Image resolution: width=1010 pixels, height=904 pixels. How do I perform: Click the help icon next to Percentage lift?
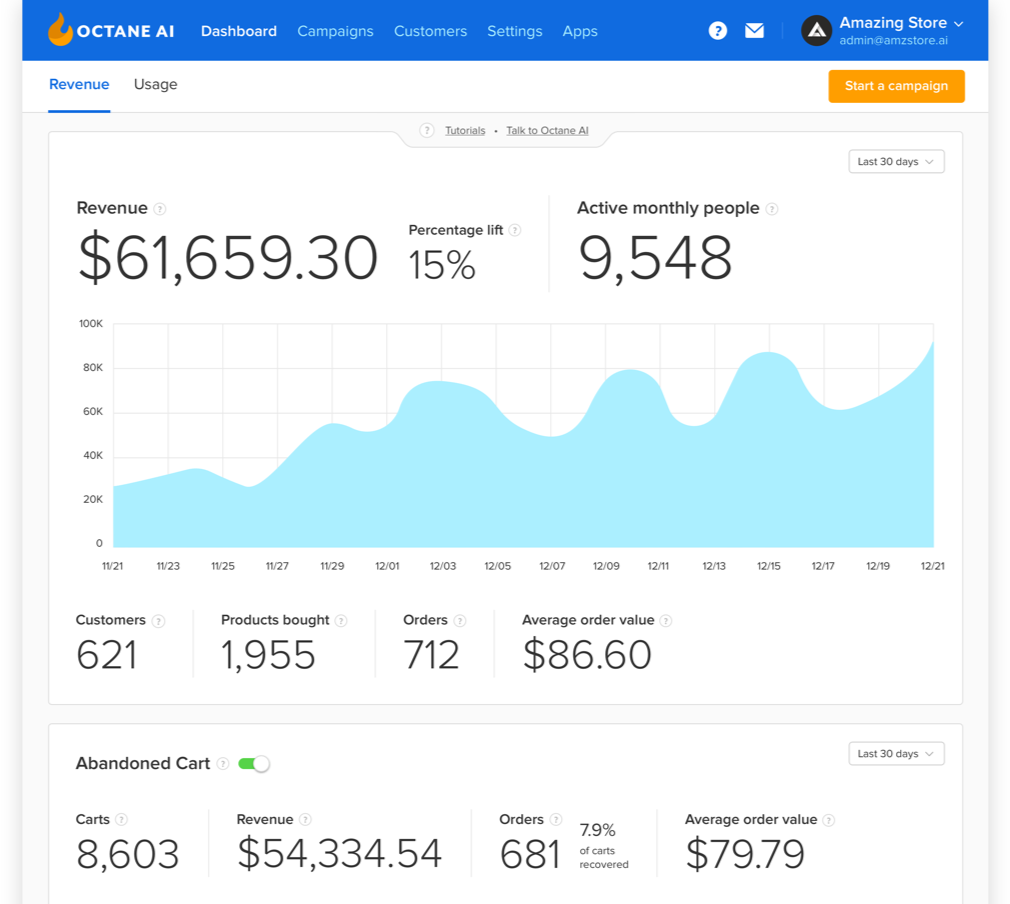click(x=515, y=230)
